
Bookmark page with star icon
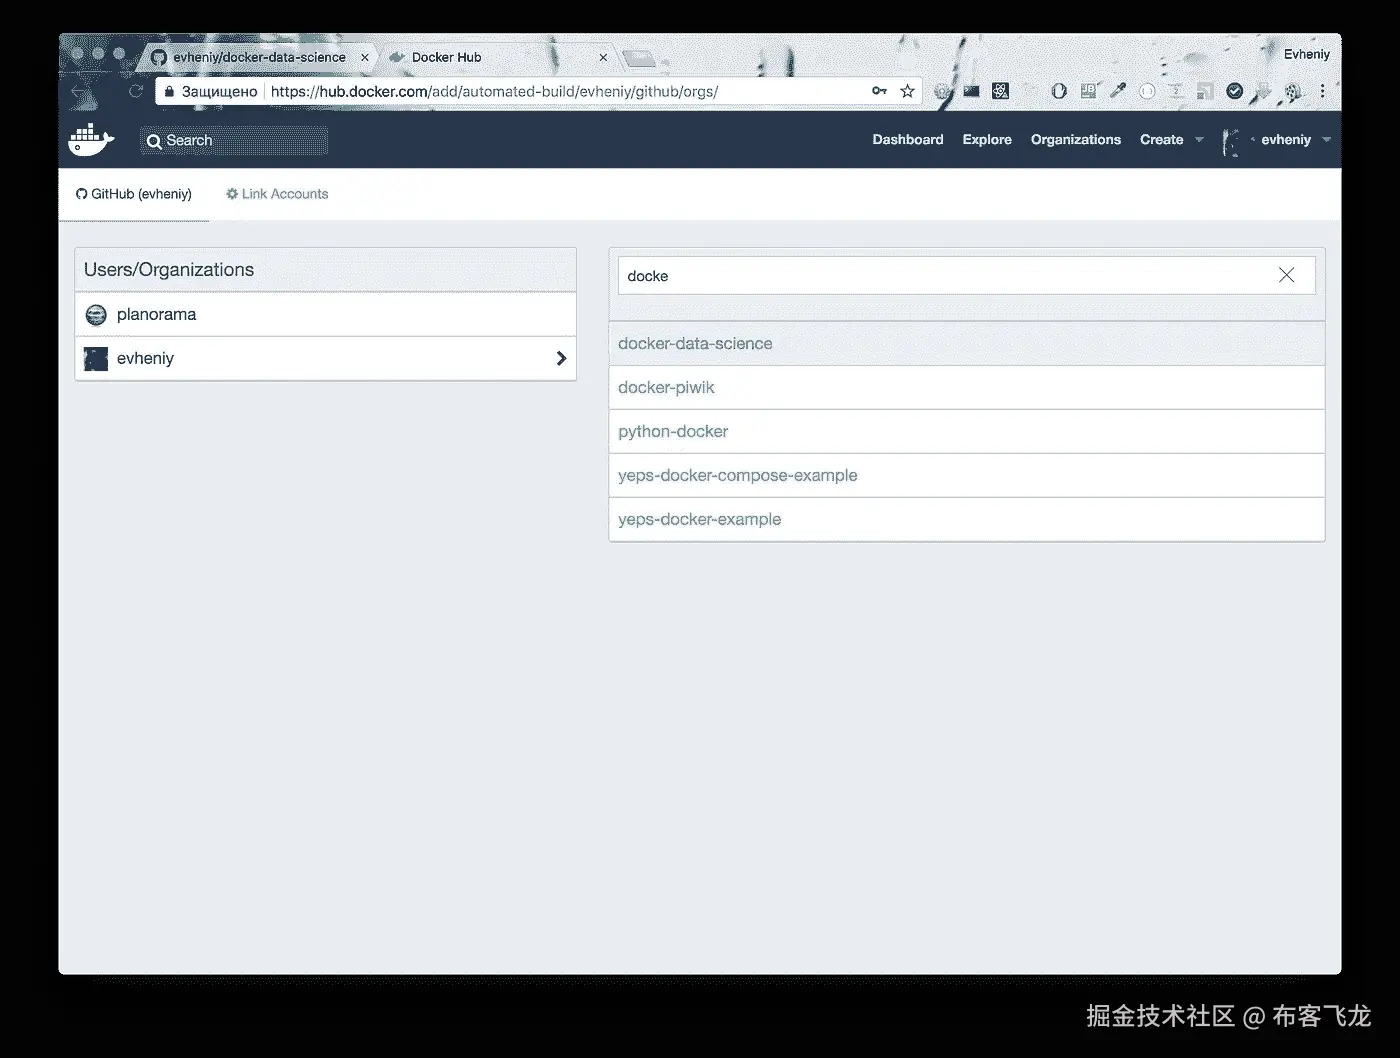pos(907,91)
